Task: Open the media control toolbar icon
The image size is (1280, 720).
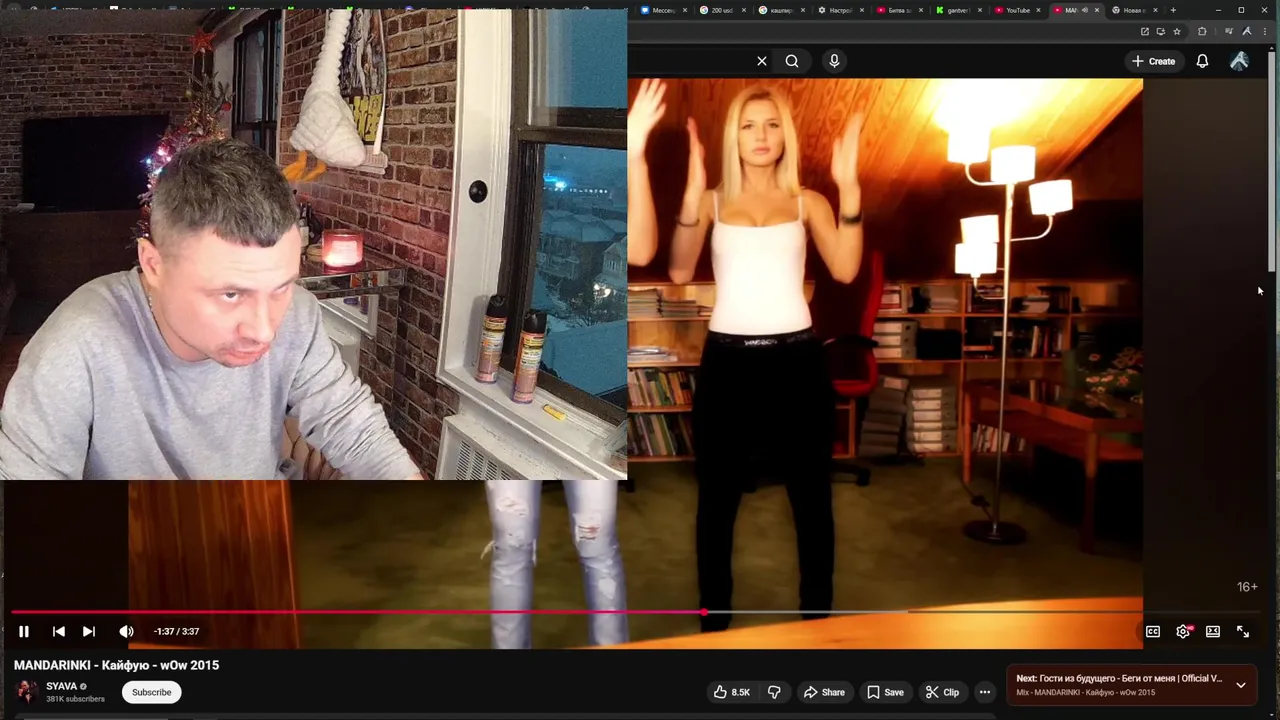Action: [1229, 31]
